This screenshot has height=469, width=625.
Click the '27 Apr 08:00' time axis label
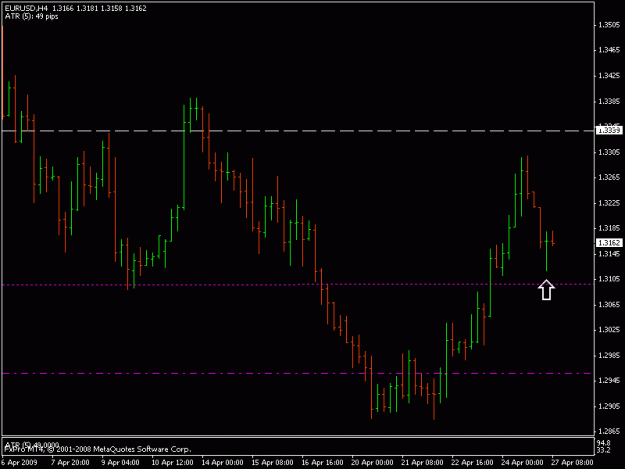point(572,463)
